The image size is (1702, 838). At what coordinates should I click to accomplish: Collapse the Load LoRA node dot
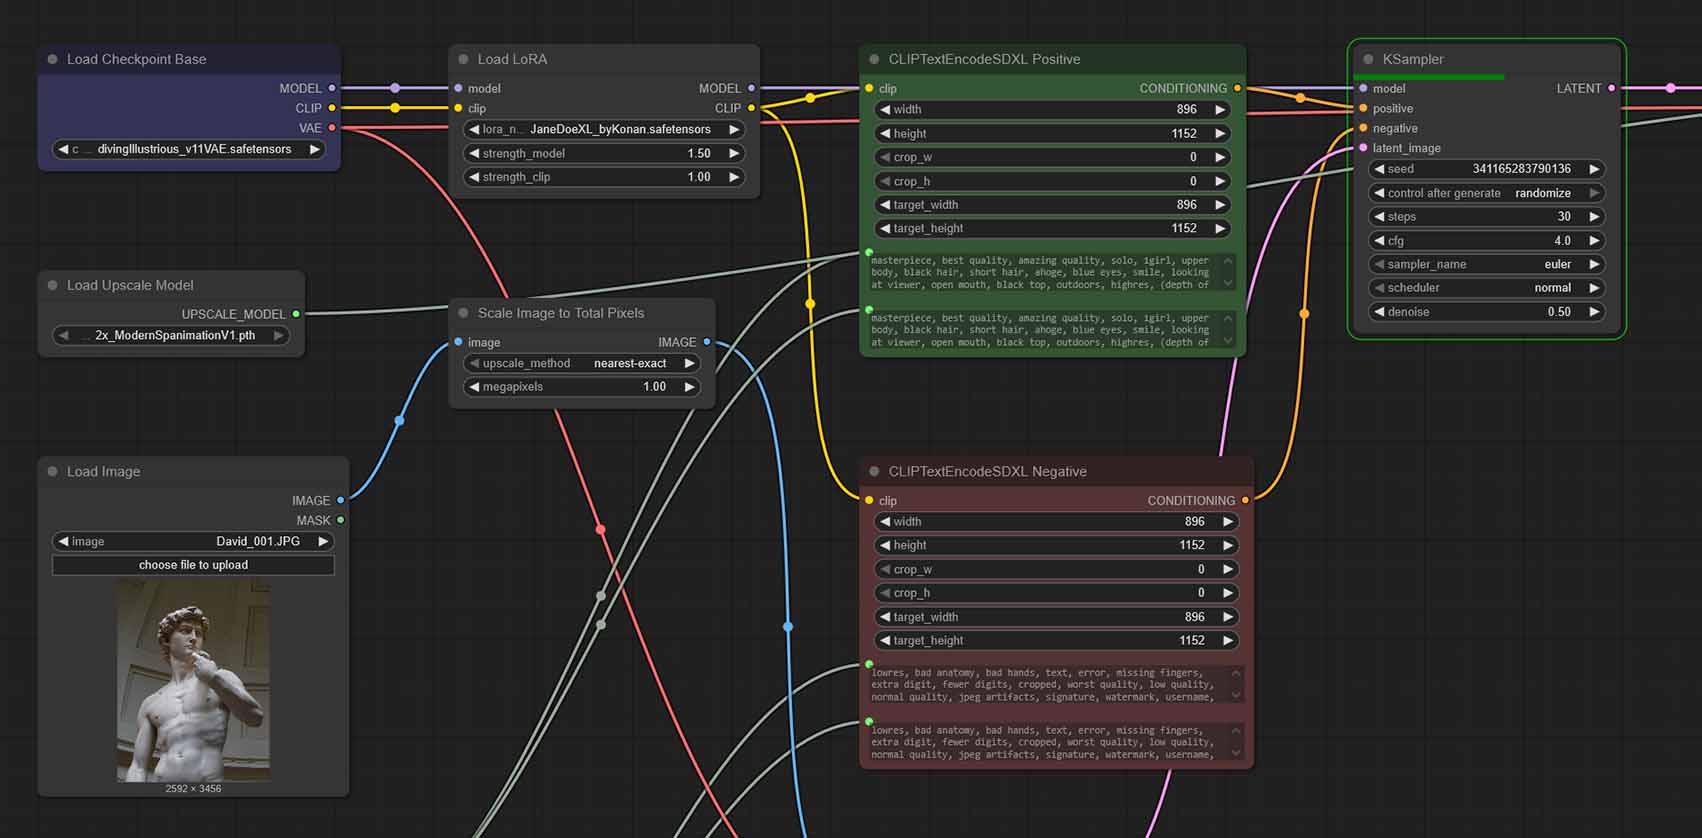point(463,59)
